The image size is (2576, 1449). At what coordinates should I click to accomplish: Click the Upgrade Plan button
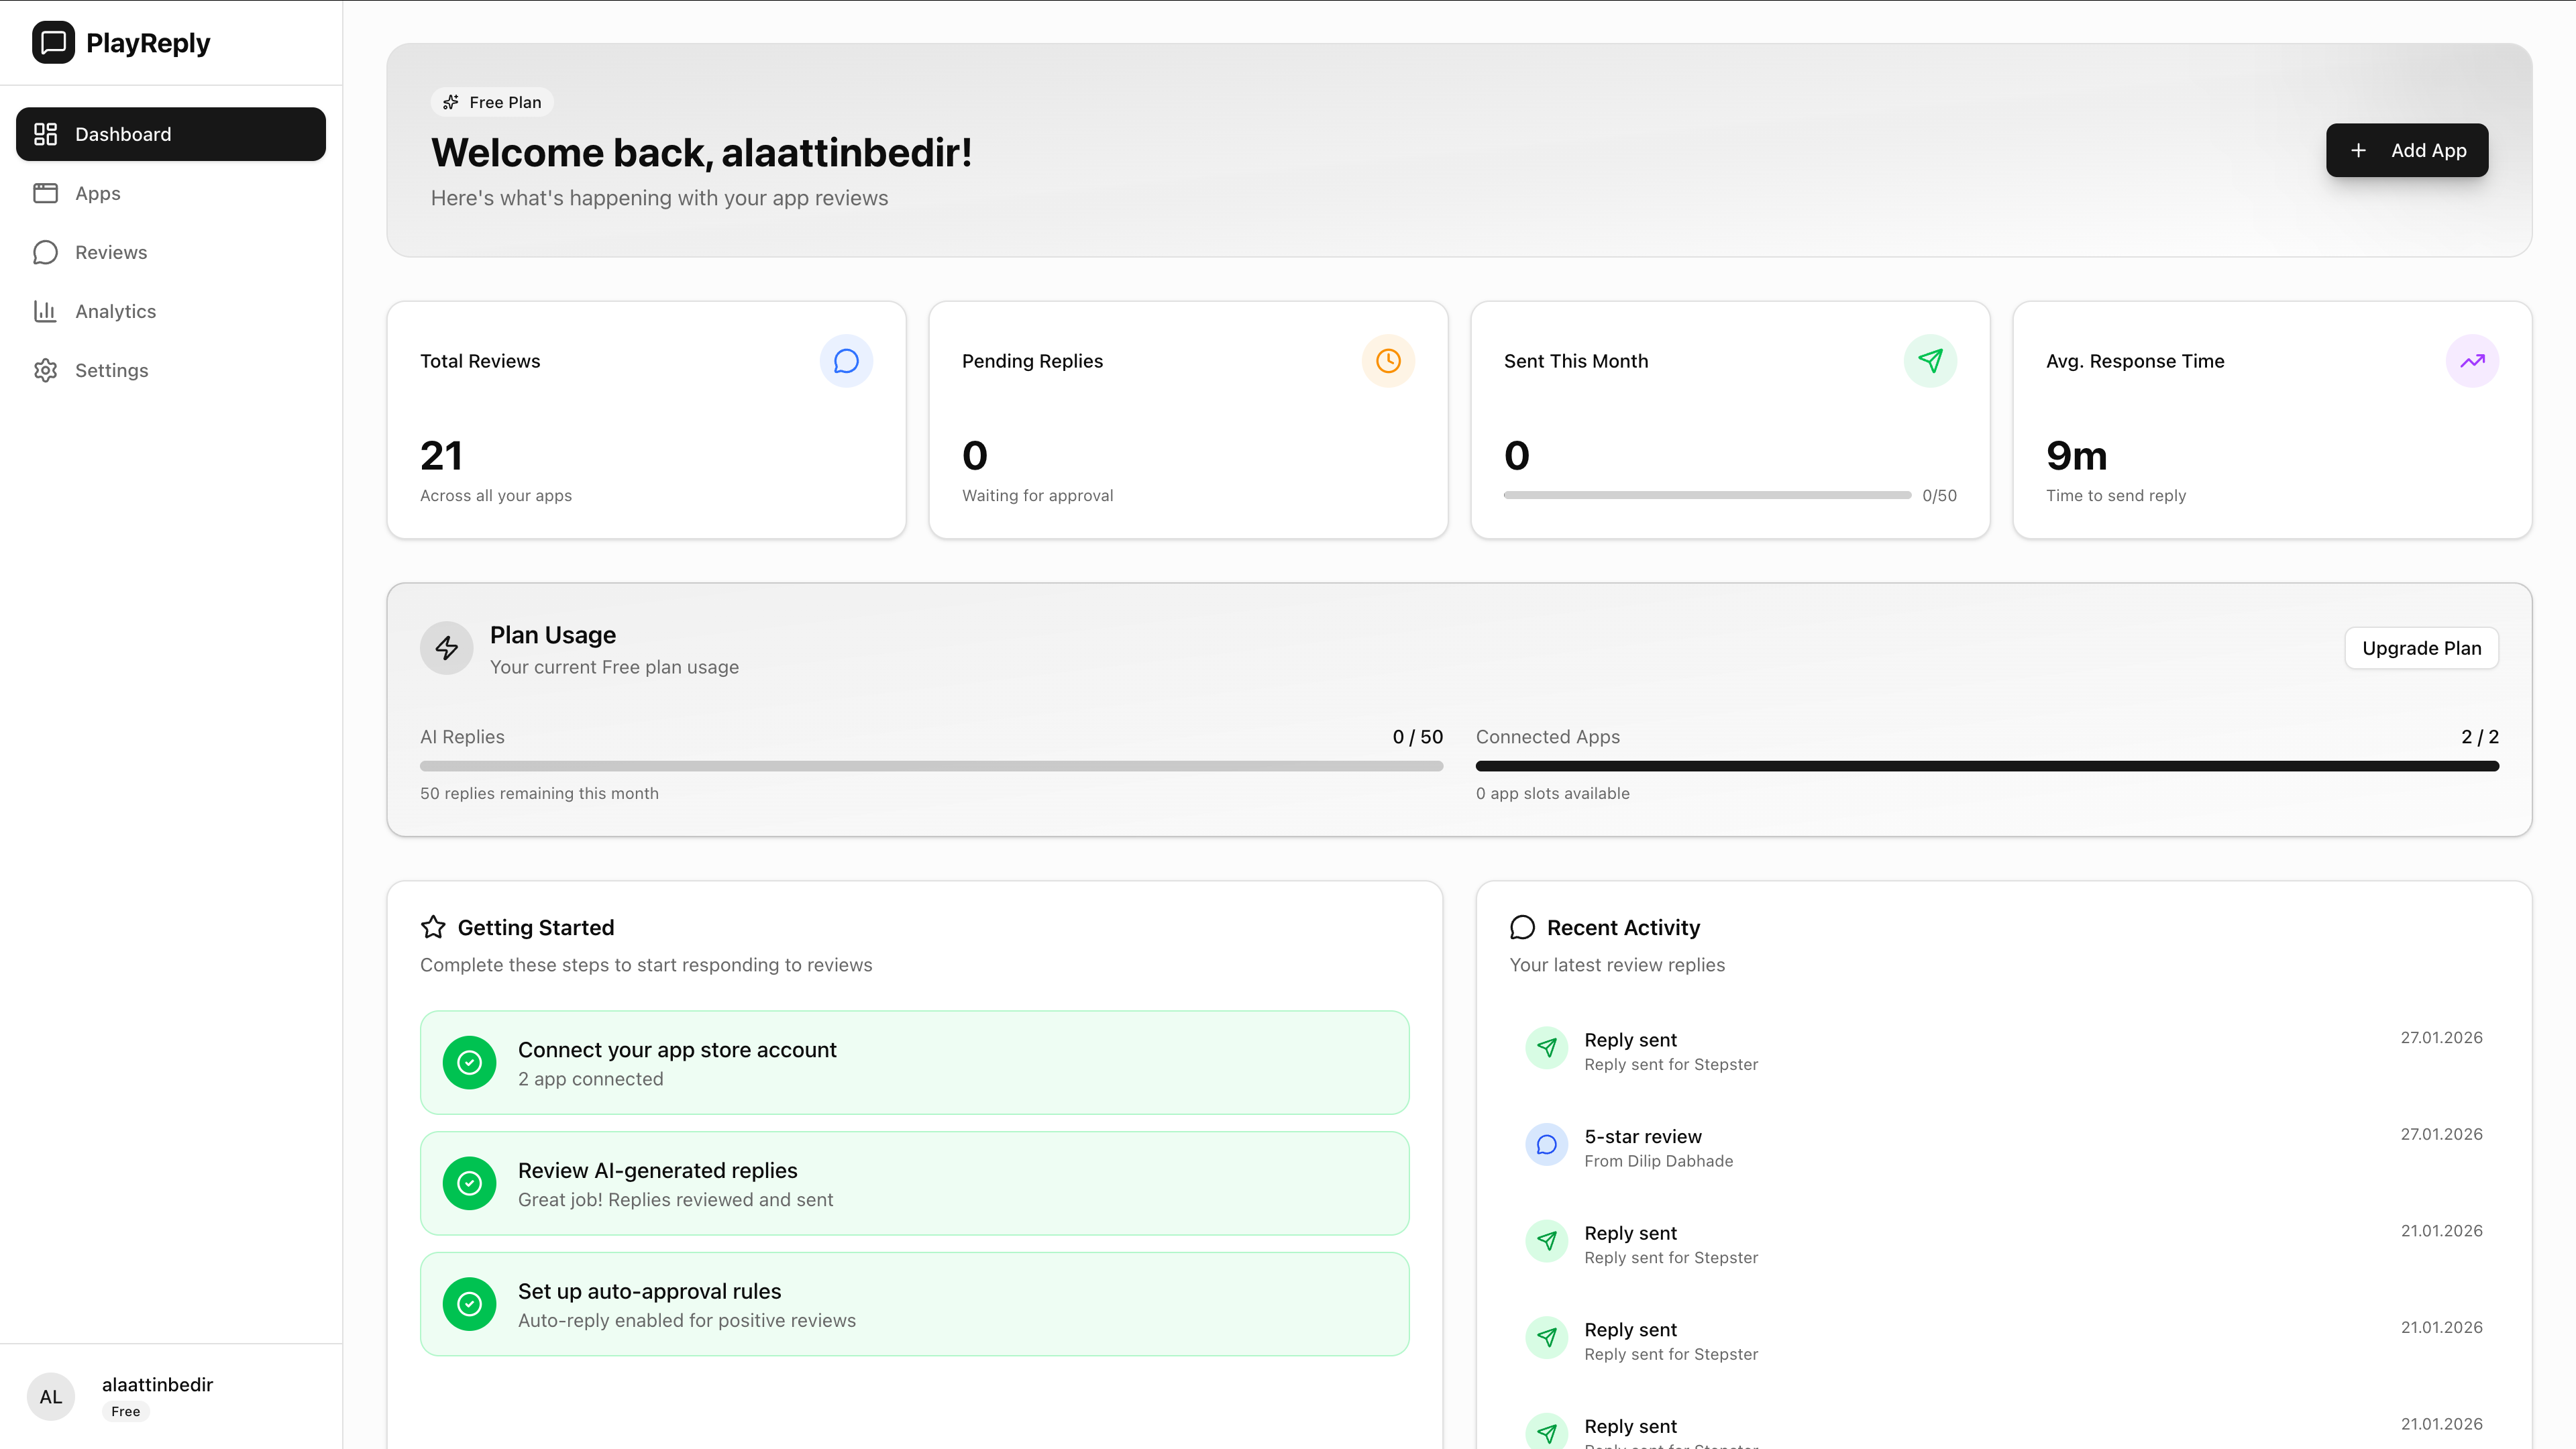(x=2421, y=648)
